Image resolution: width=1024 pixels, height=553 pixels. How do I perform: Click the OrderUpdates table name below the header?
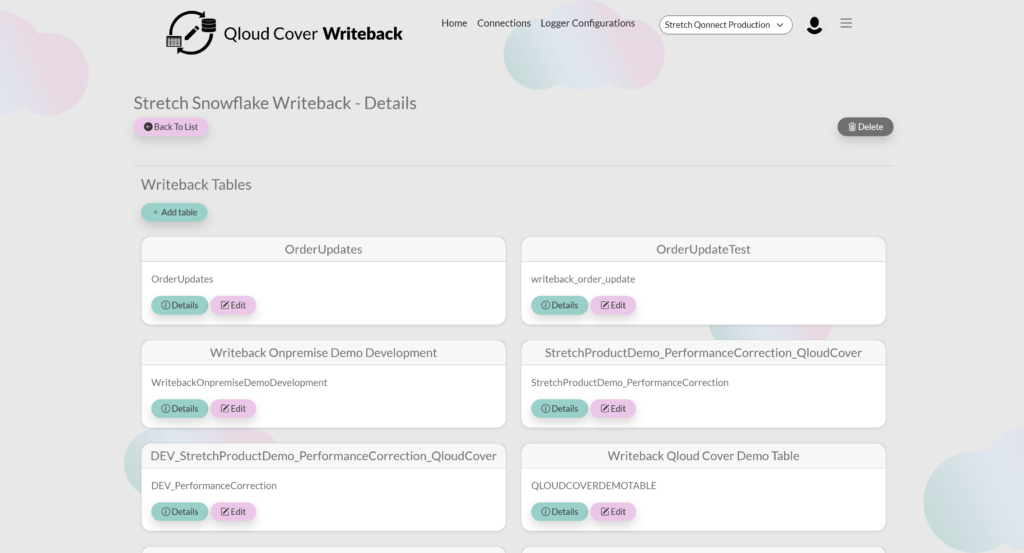pos(182,279)
